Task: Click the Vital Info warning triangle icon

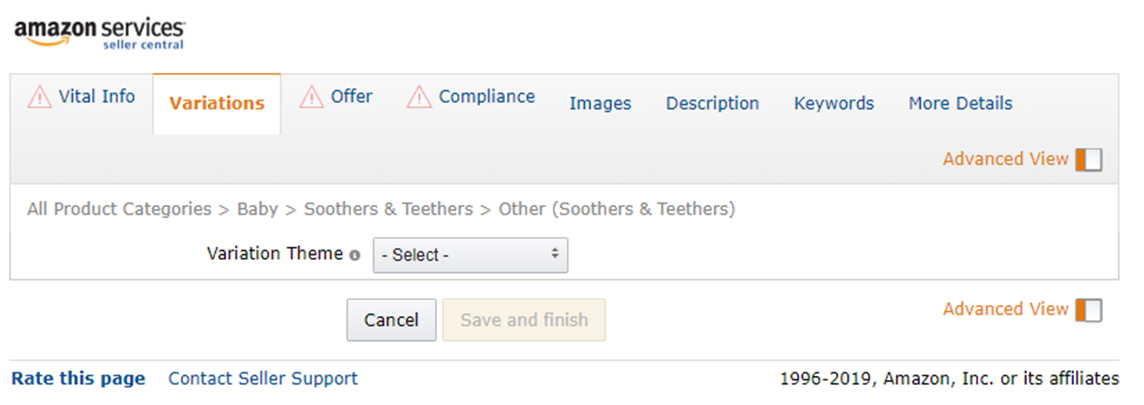Action: tap(39, 97)
